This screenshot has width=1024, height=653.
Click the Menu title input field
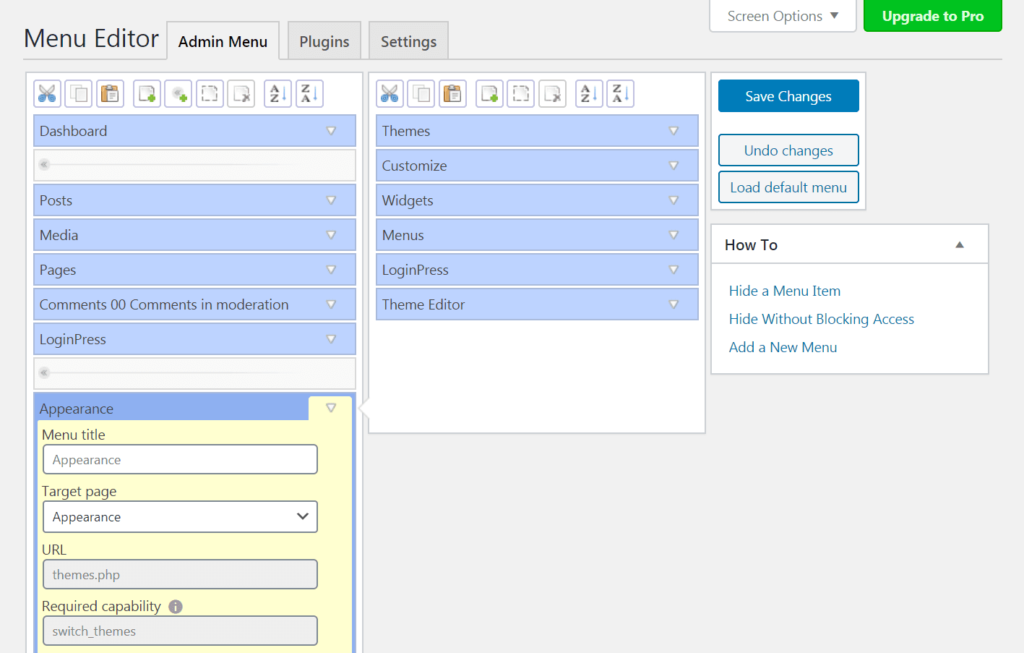[x=180, y=459]
